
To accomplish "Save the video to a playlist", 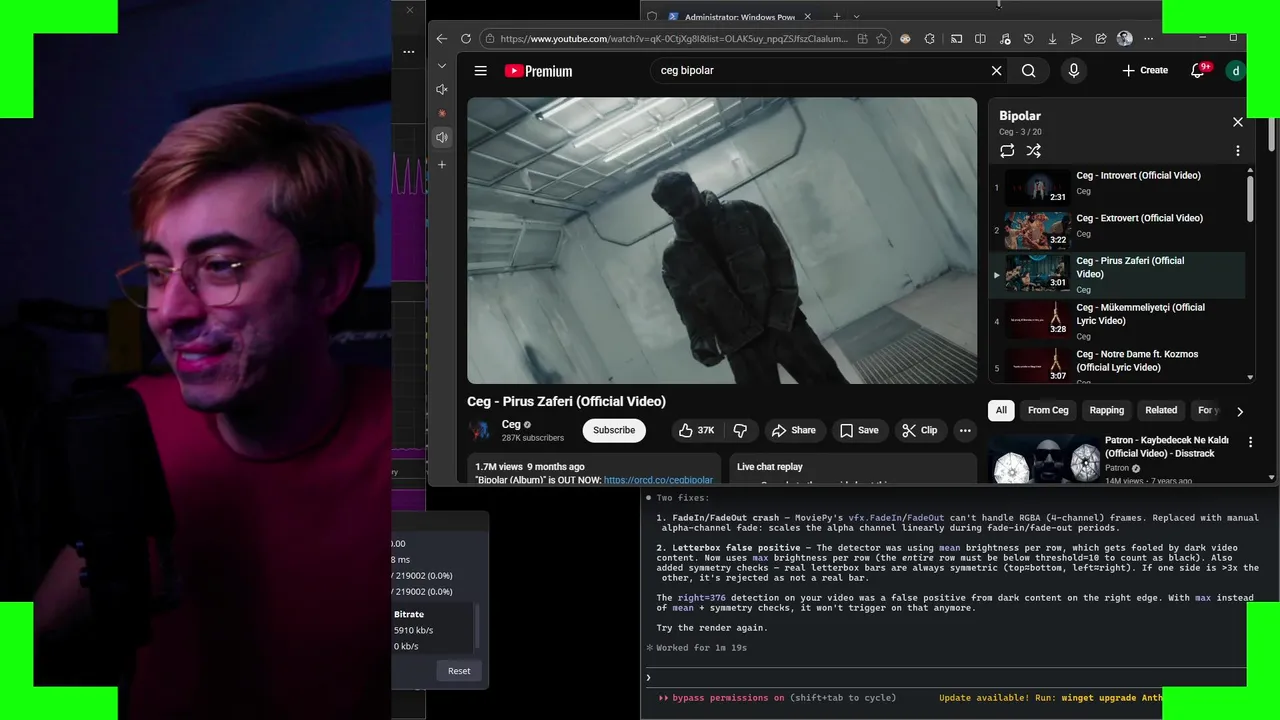I will pyautogui.click(x=860, y=430).
